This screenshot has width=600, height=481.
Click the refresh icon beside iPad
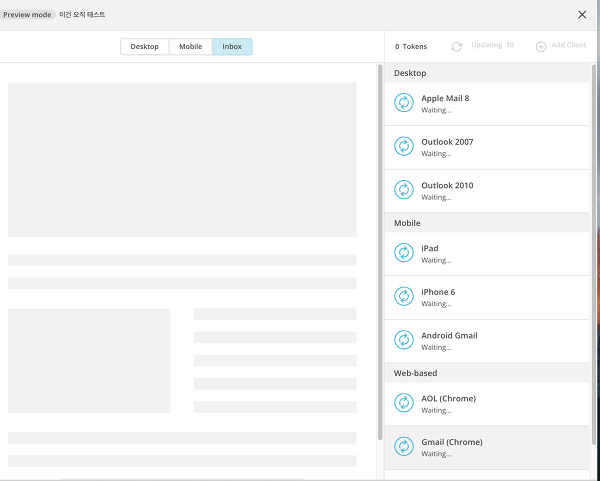pyautogui.click(x=404, y=253)
